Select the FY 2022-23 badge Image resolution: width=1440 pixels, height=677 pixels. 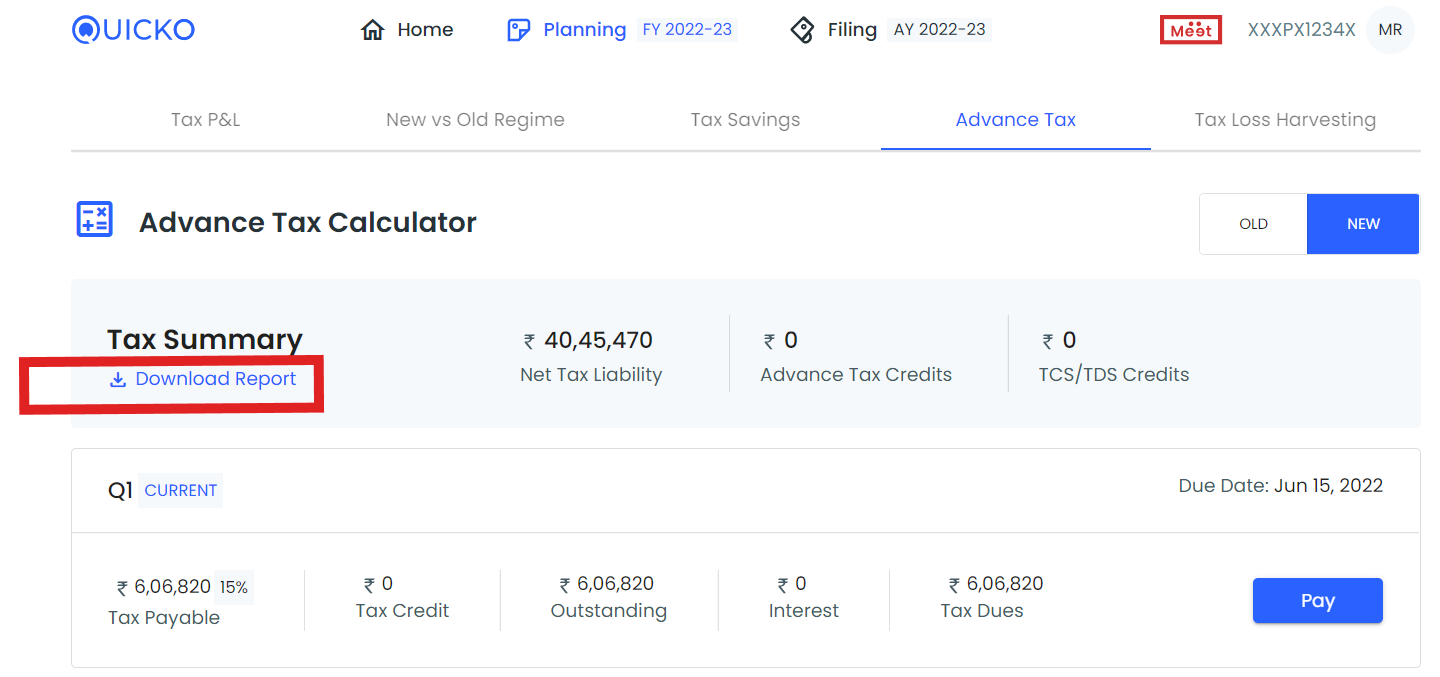click(687, 30)
